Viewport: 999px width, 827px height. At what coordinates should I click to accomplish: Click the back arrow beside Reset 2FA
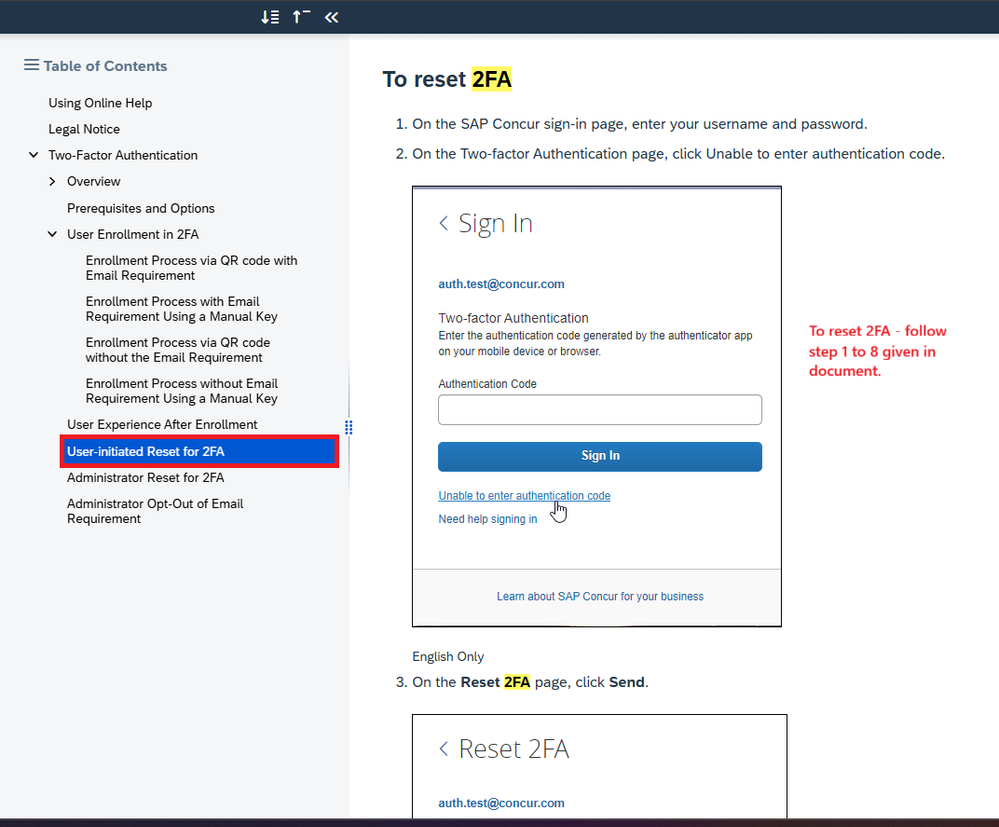coord(443,749)
